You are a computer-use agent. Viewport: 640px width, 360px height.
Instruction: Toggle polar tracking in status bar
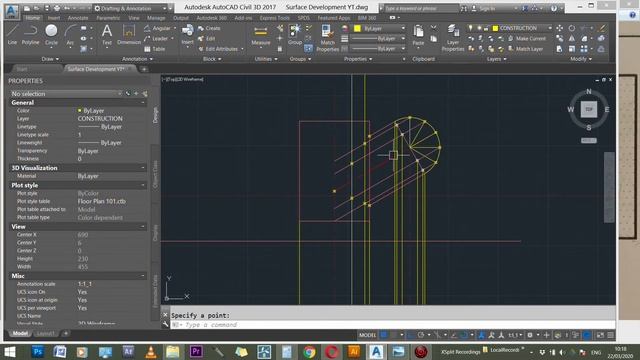[421, 335]
